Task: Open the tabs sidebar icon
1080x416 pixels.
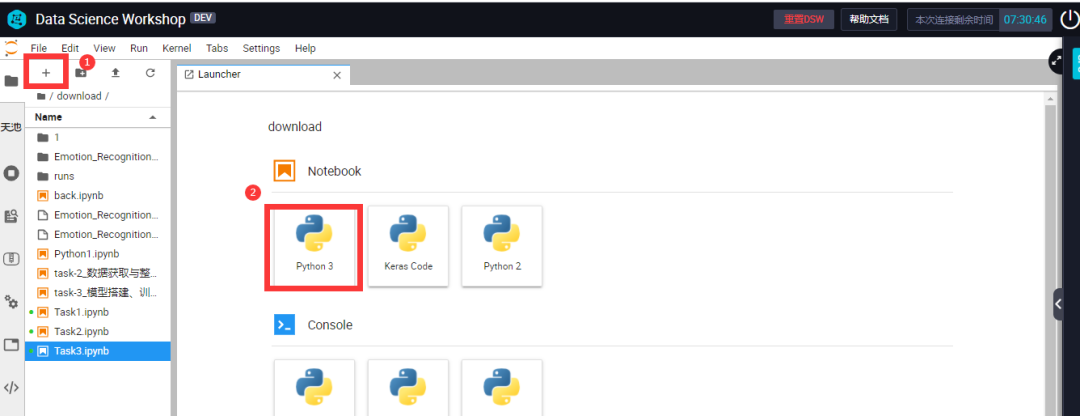Action: point(12,344)
